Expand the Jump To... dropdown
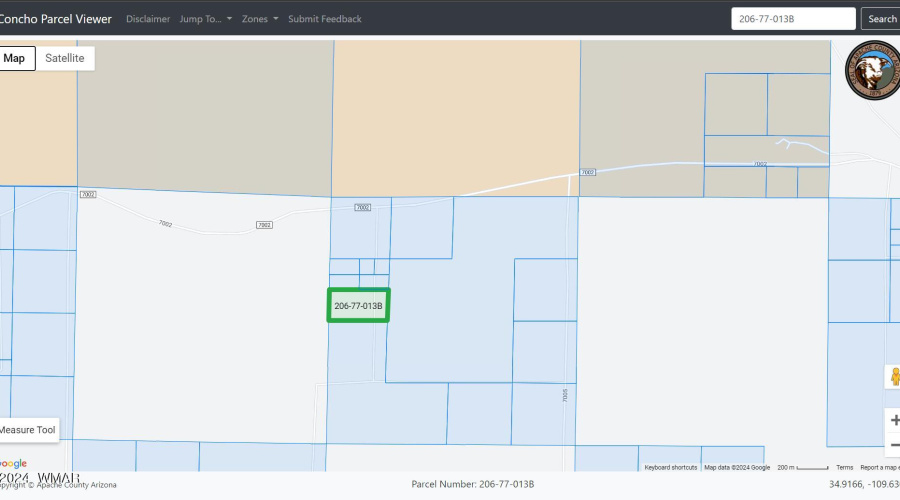 [205, 19]
